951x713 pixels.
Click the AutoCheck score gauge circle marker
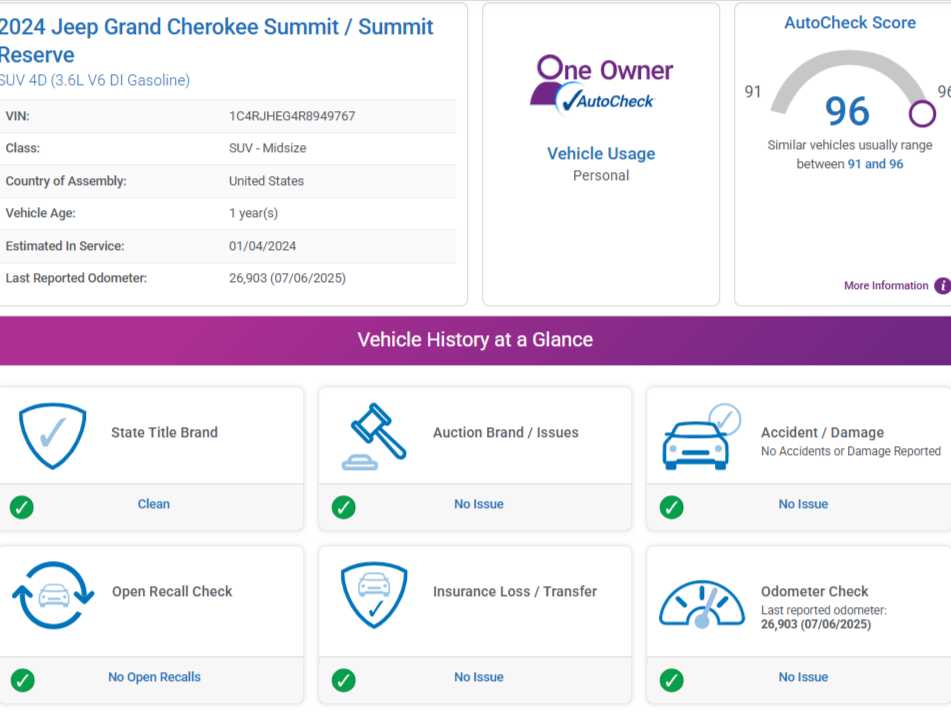(921, 113)
